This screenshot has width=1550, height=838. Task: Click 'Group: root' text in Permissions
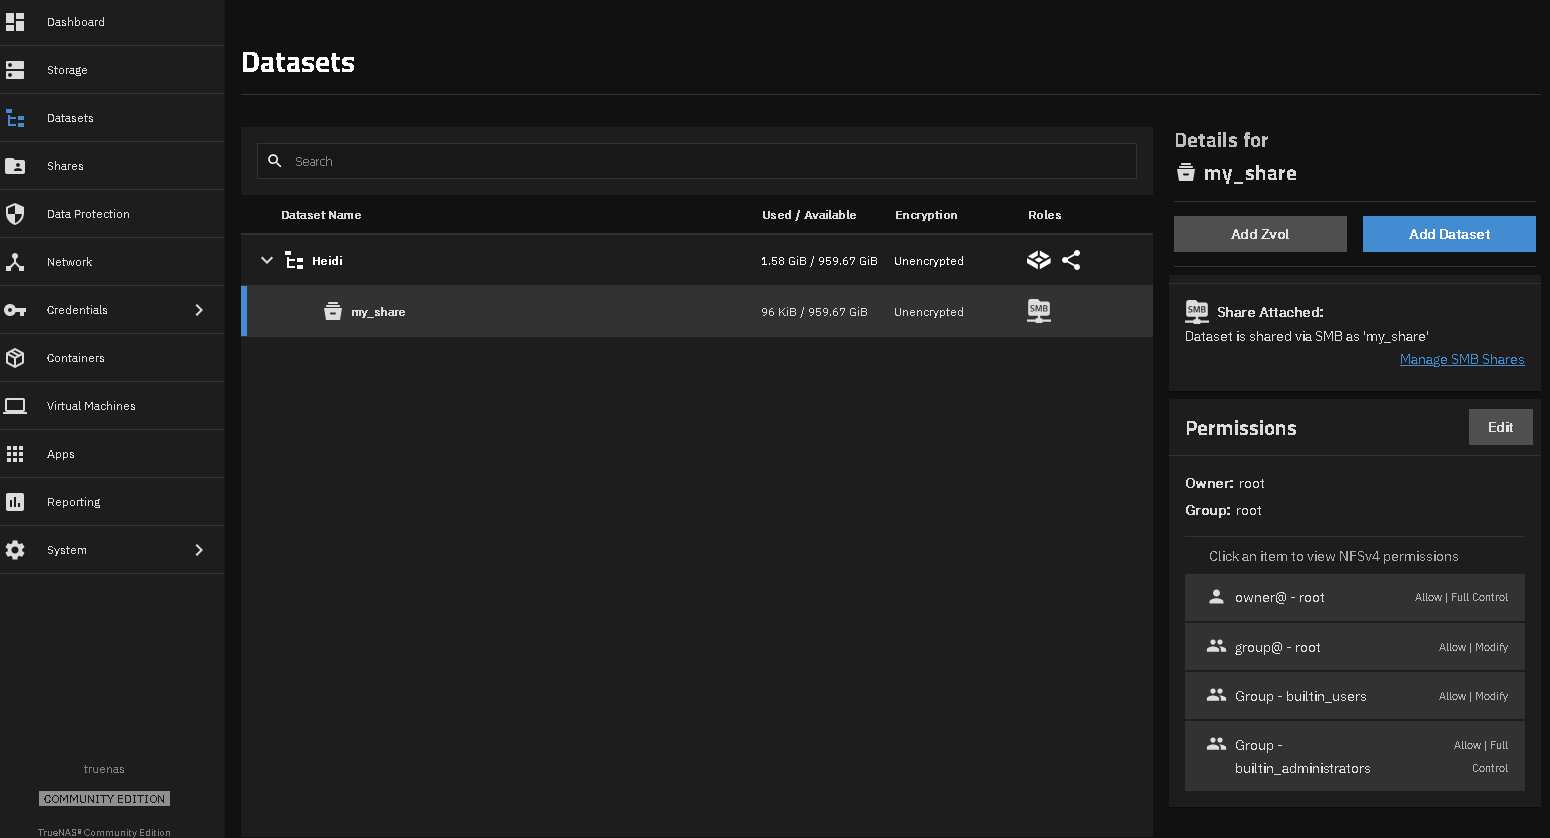click(1223, 510)
